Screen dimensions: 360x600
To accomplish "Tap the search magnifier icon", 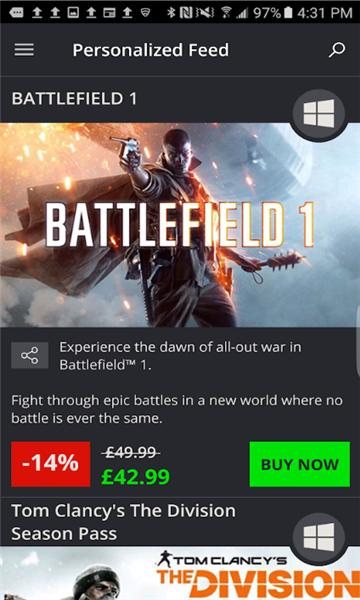I will 337,50.
